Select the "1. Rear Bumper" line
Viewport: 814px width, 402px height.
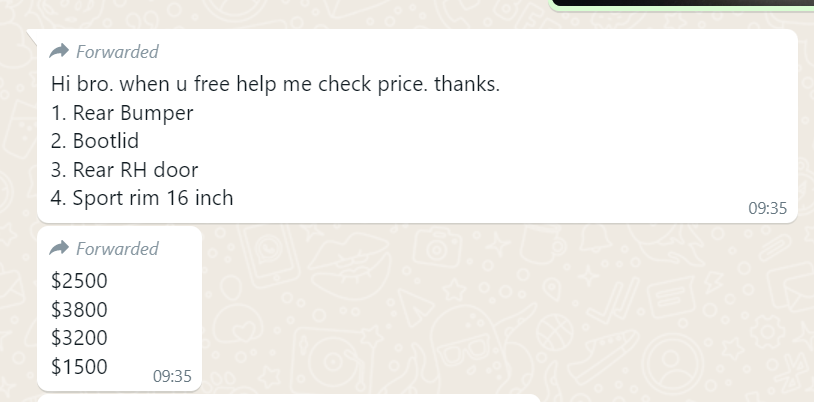pos(122,113)
